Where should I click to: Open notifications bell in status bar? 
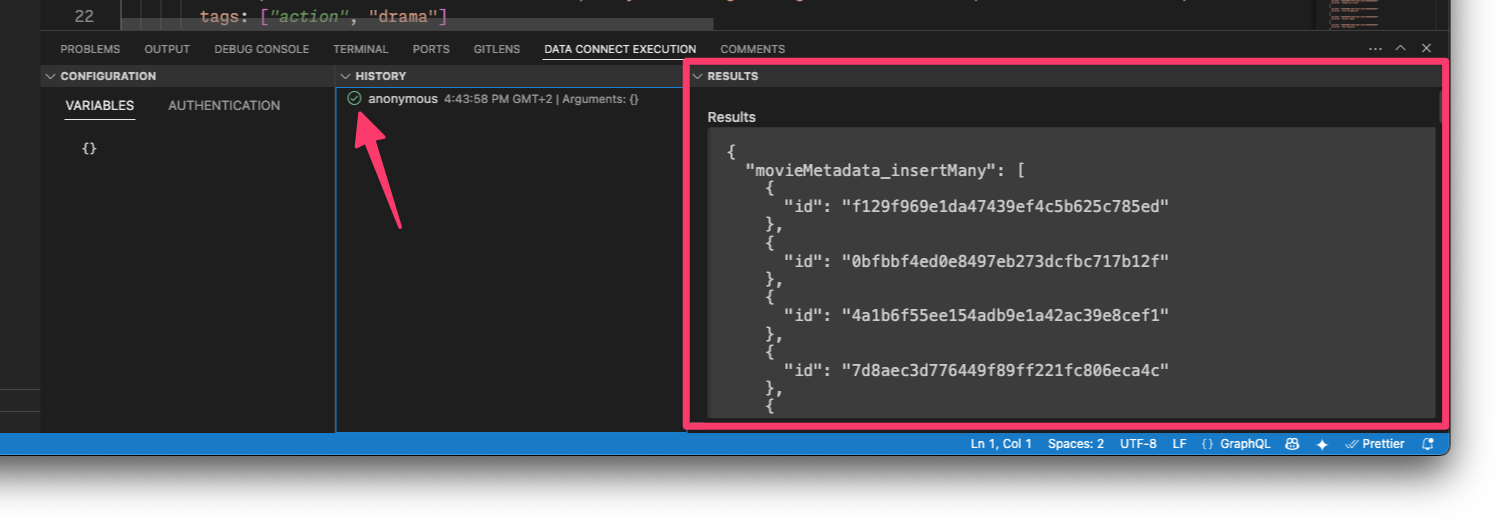pyautogui.click(x=1428, y=444)
